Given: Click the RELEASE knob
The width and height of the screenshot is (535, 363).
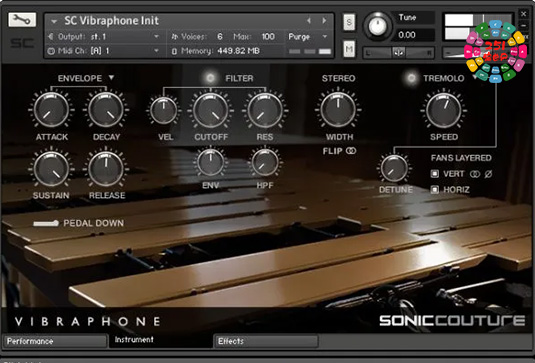Looking at the screenshot, I should 106,168.
